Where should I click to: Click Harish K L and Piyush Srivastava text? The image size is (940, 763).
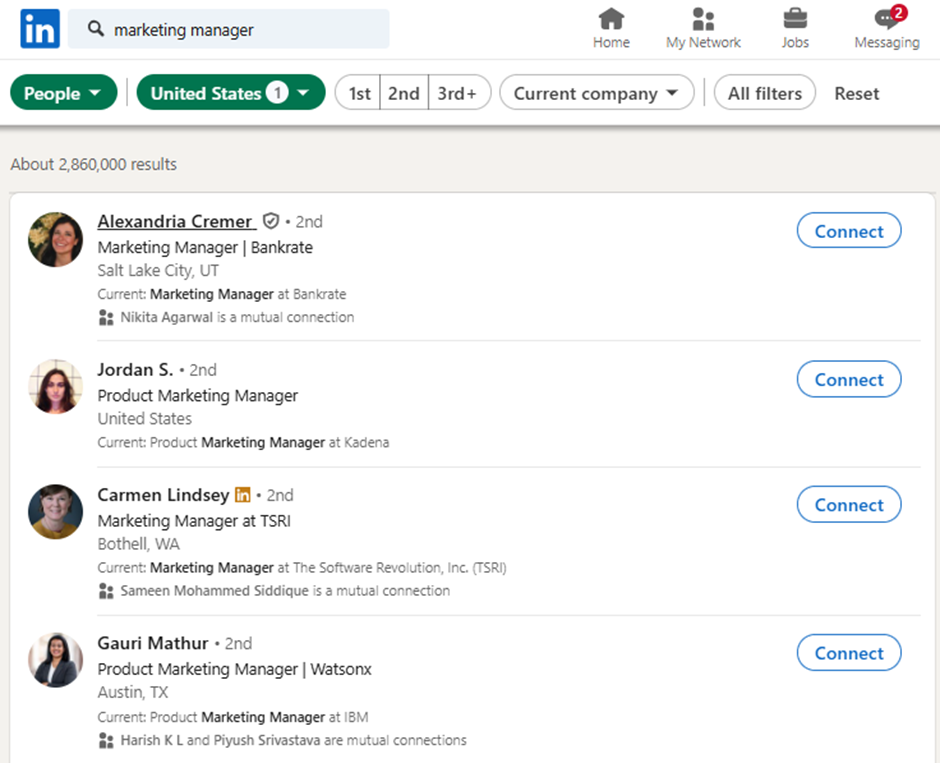[293, 740]
